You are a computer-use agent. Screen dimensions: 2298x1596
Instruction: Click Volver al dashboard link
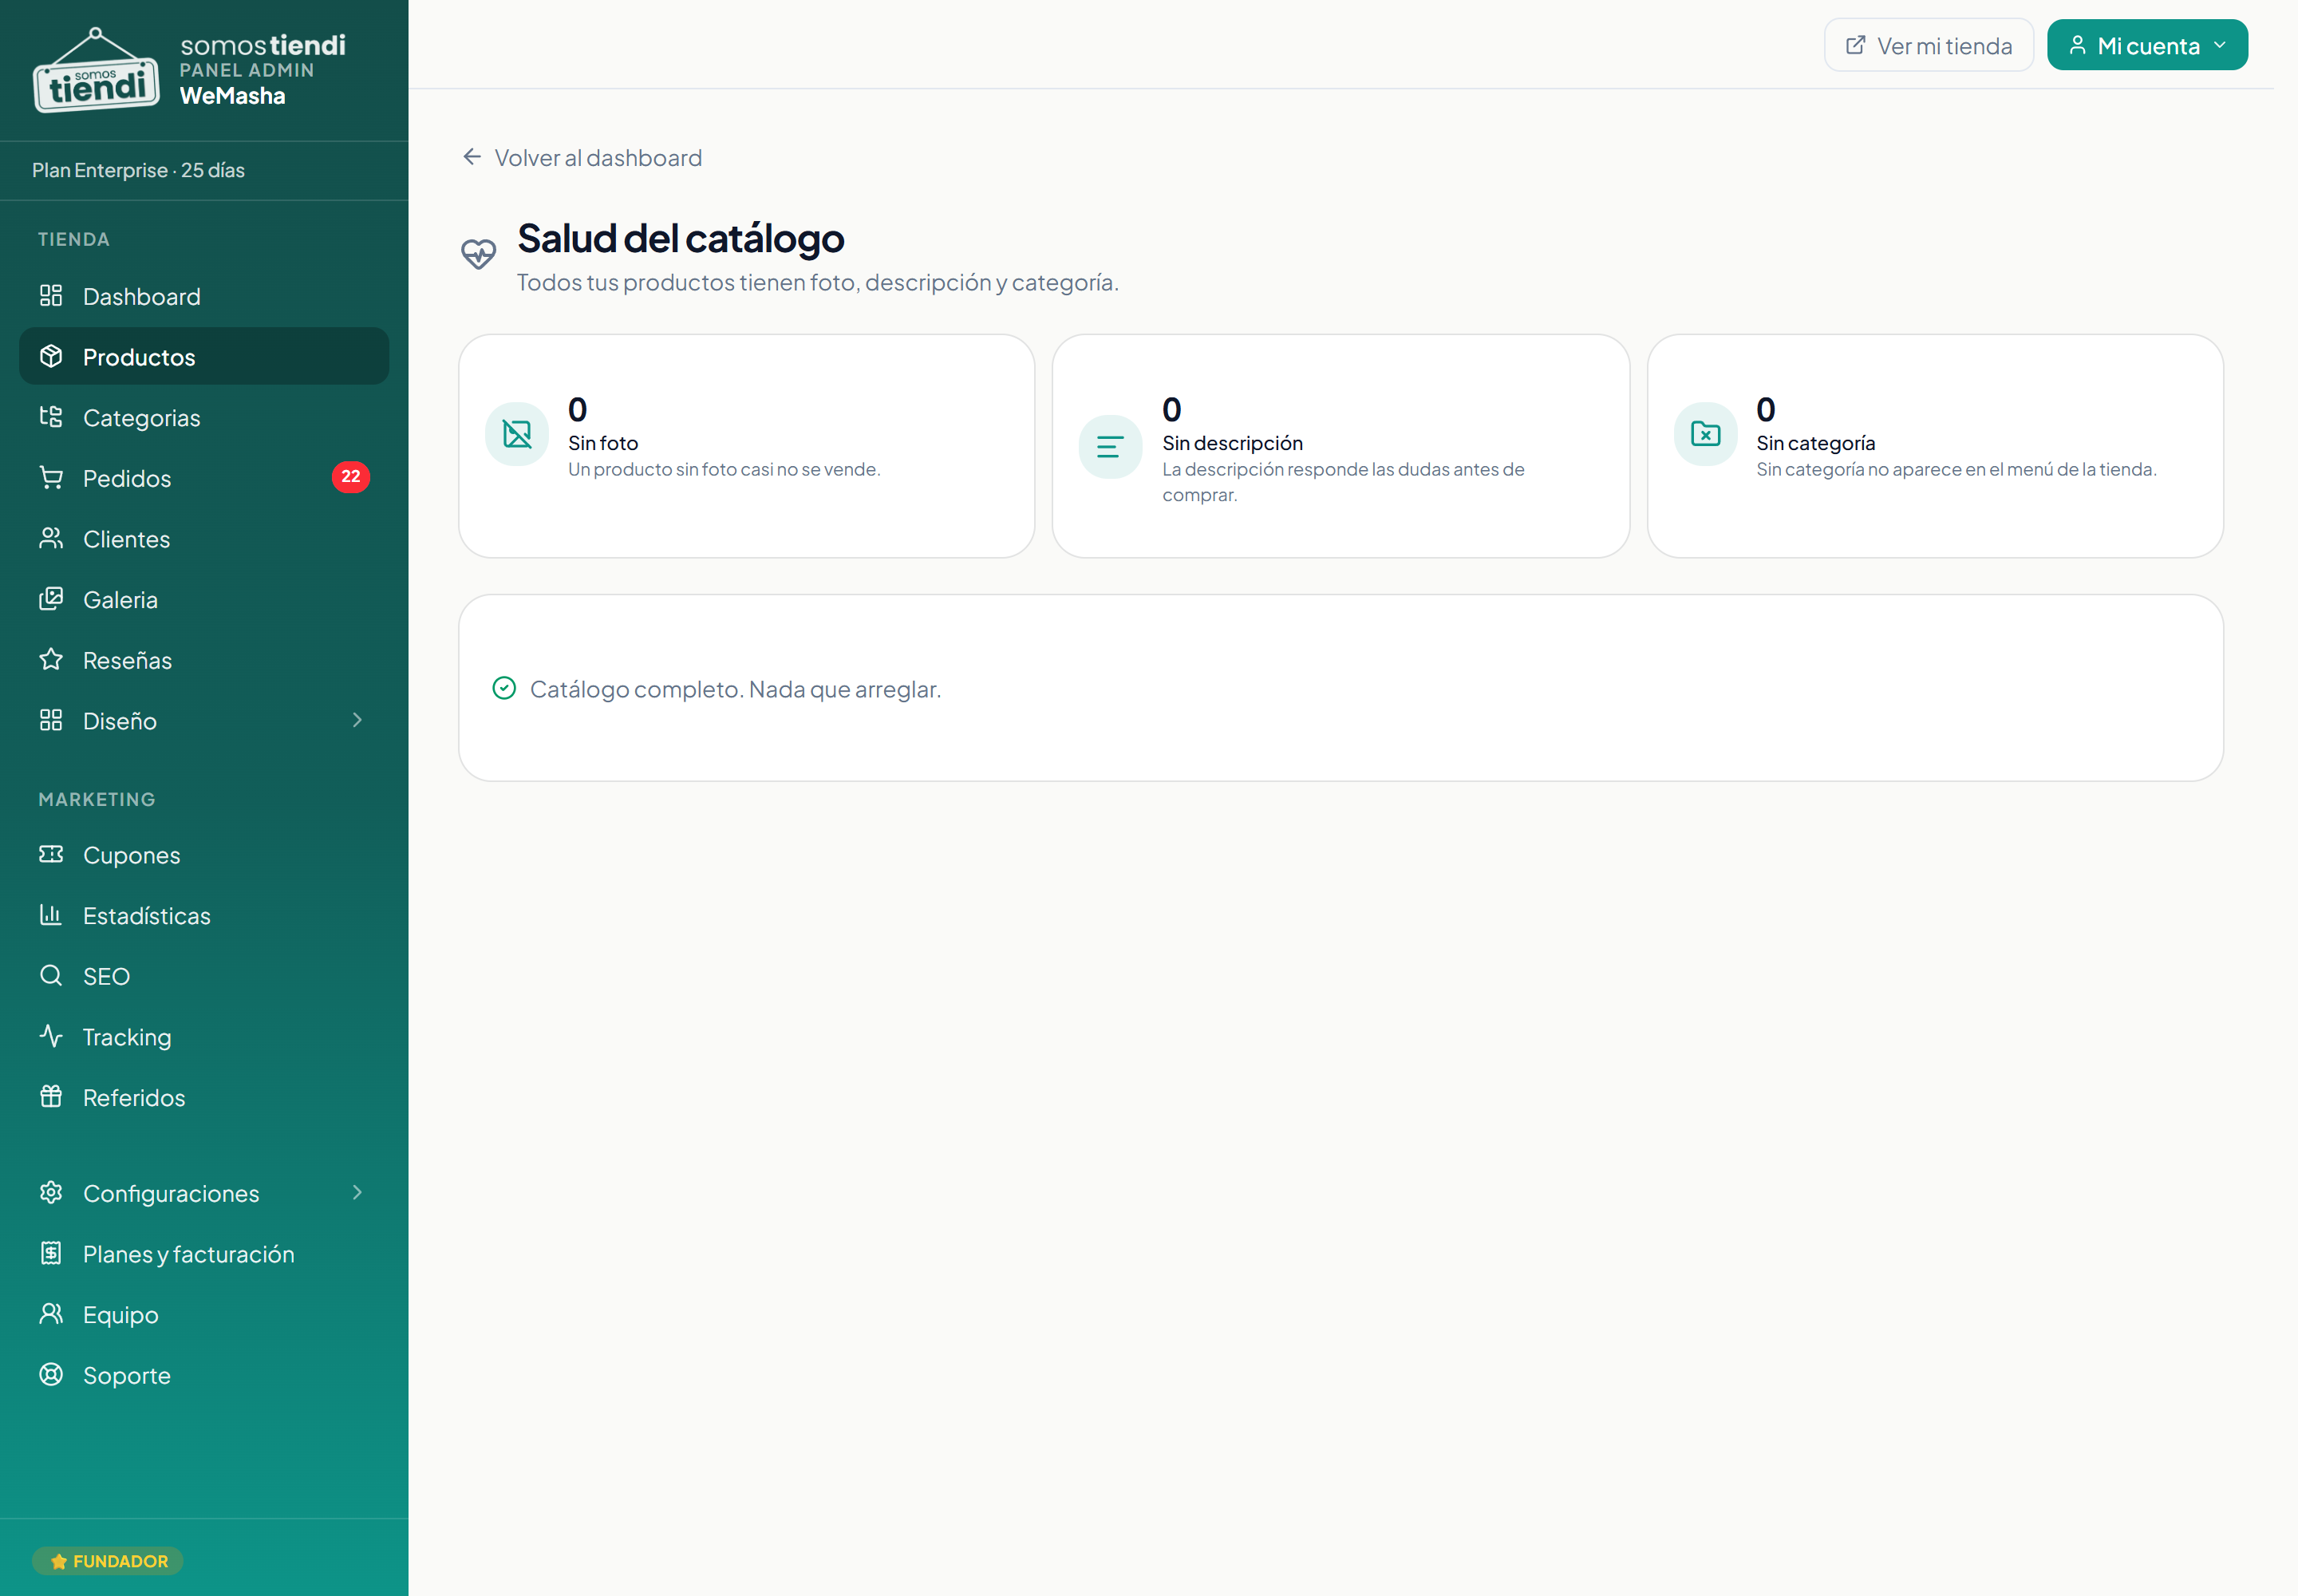tap(582, 157)
